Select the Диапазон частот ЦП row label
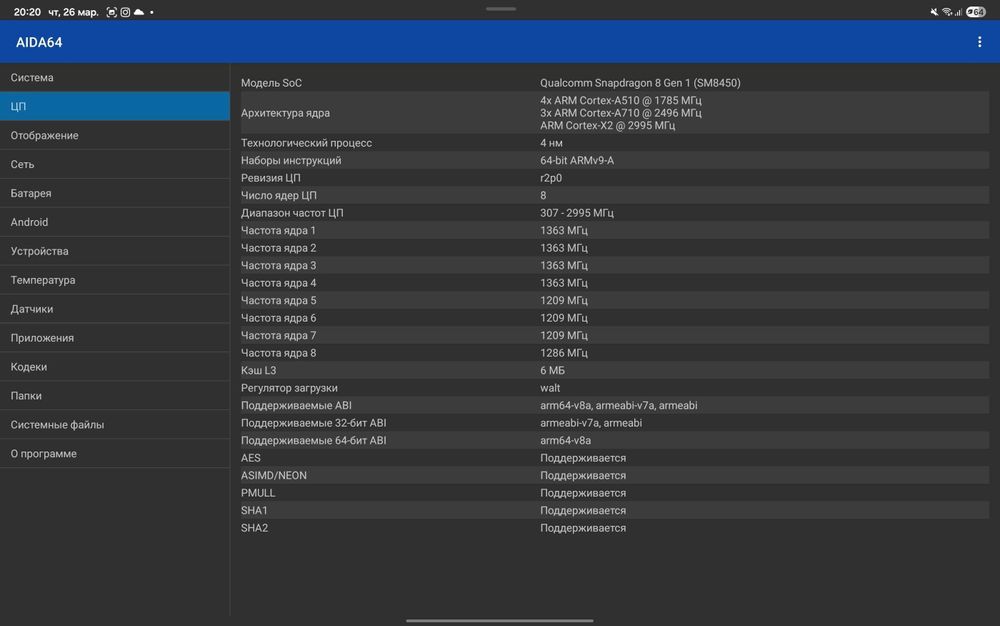The width and height of the screenshot is (1000, 626). coord(291,213)
